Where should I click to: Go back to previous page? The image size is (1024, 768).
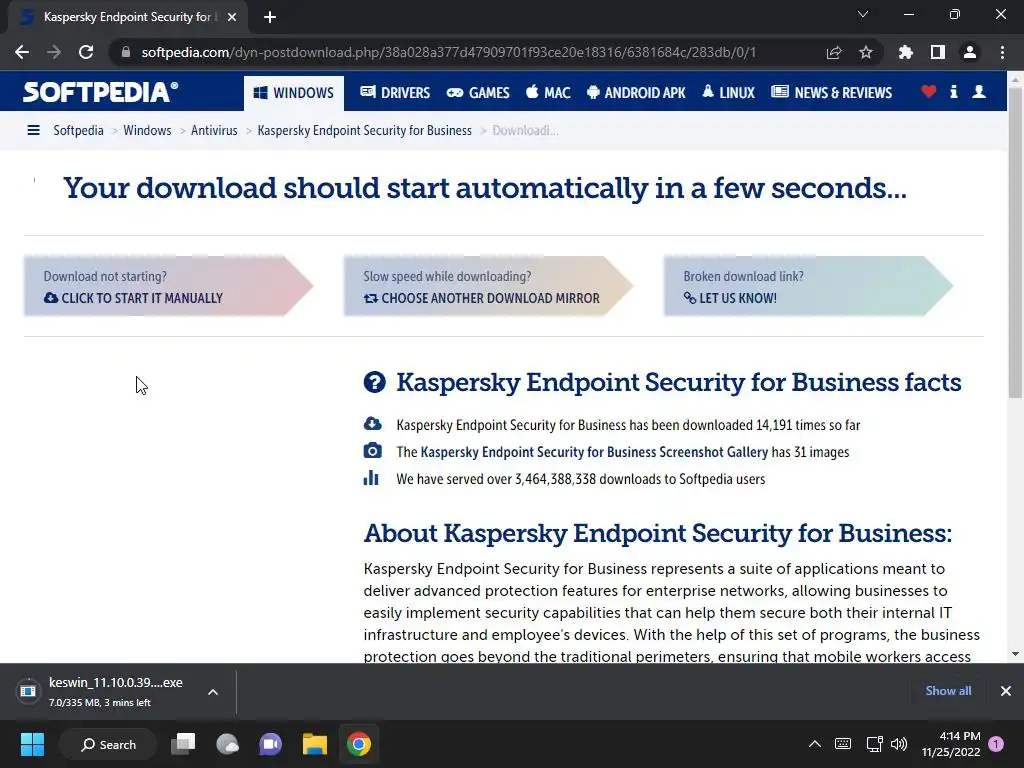pos(22,52)
